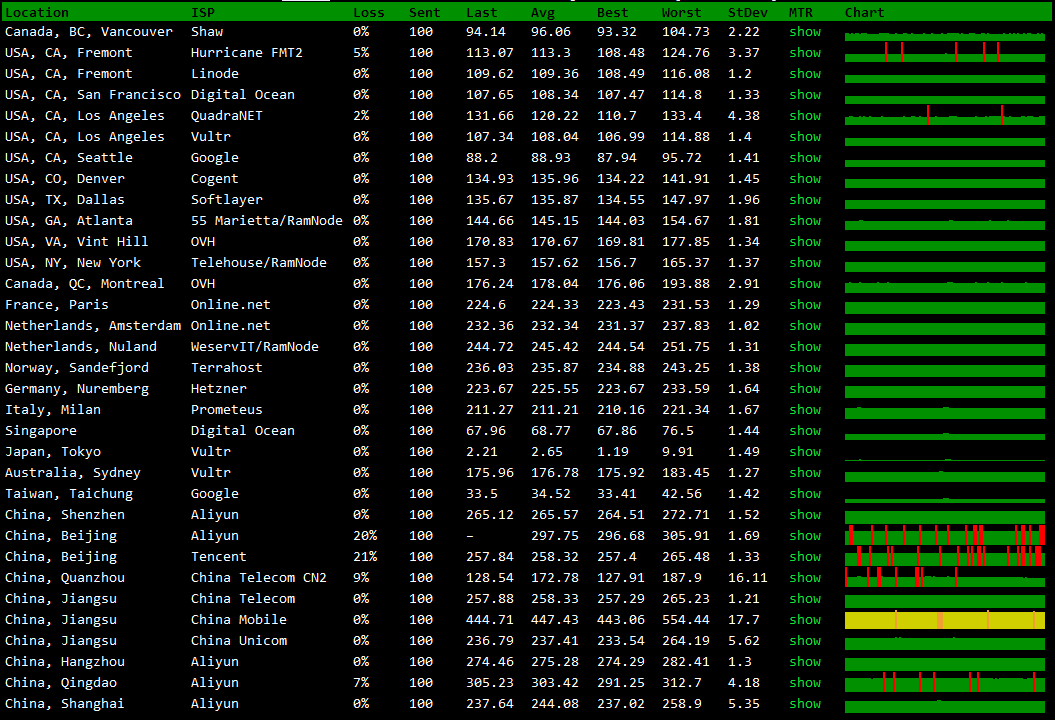
Task: Click show for San Francisco Digital Ocean
Action: tap(805, 95)
